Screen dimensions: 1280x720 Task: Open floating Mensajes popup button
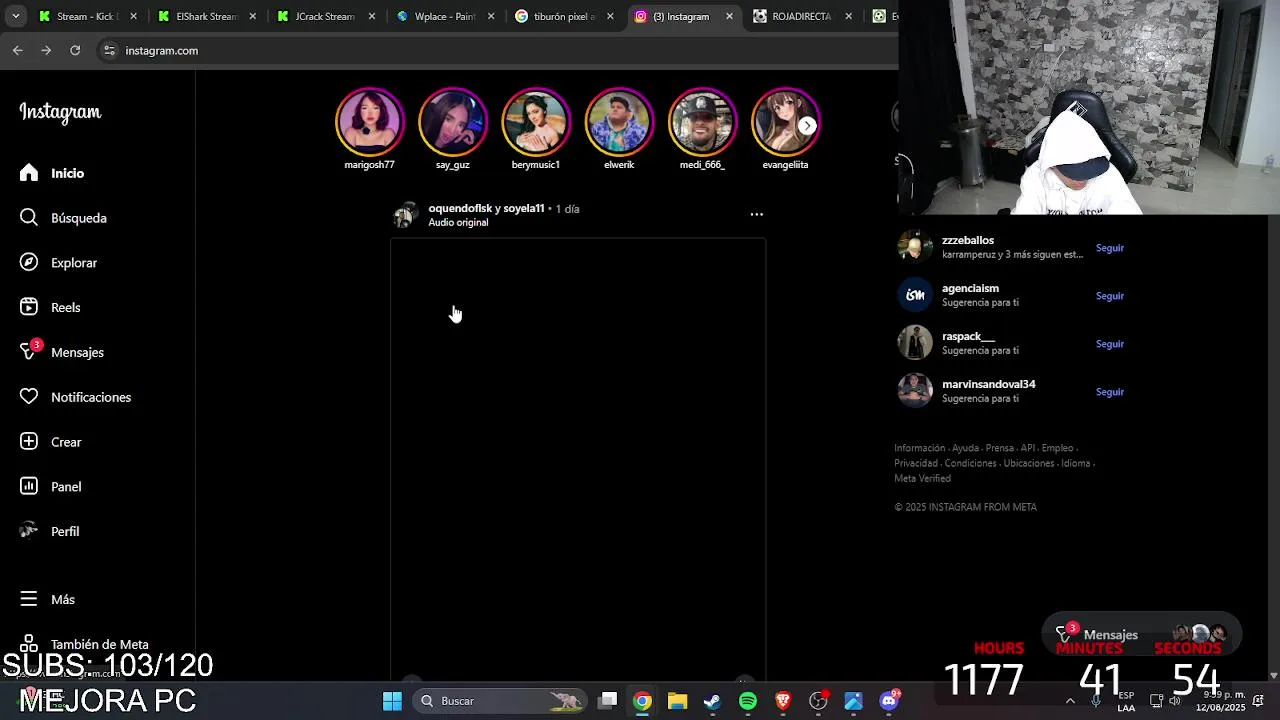pos(1141,634)
